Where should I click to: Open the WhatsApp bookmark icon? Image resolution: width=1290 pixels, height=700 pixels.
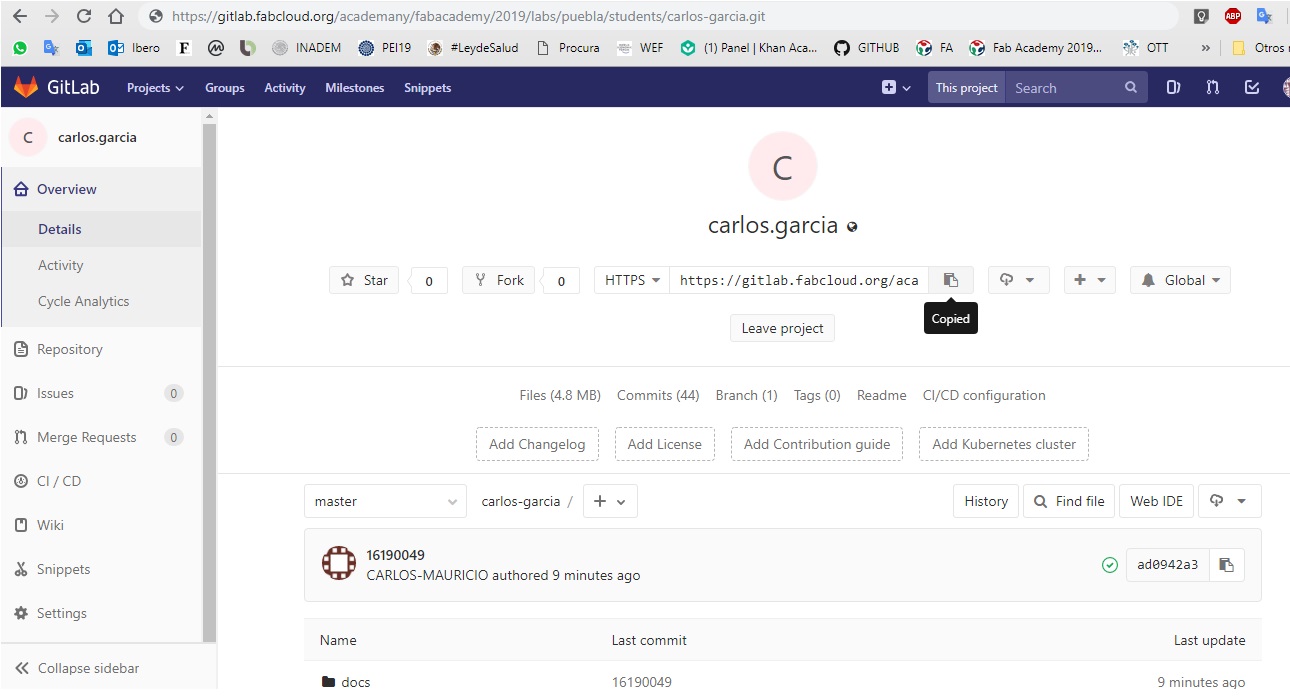click(20, 47)
